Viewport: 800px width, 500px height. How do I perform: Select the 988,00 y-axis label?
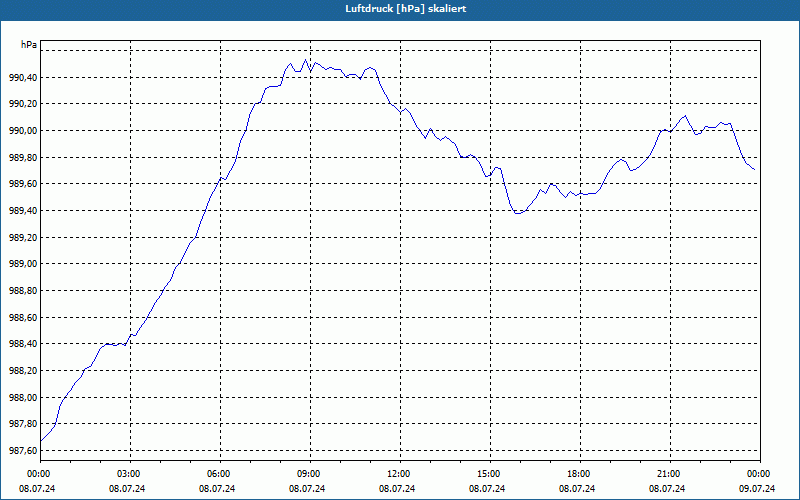coord(22,398)
